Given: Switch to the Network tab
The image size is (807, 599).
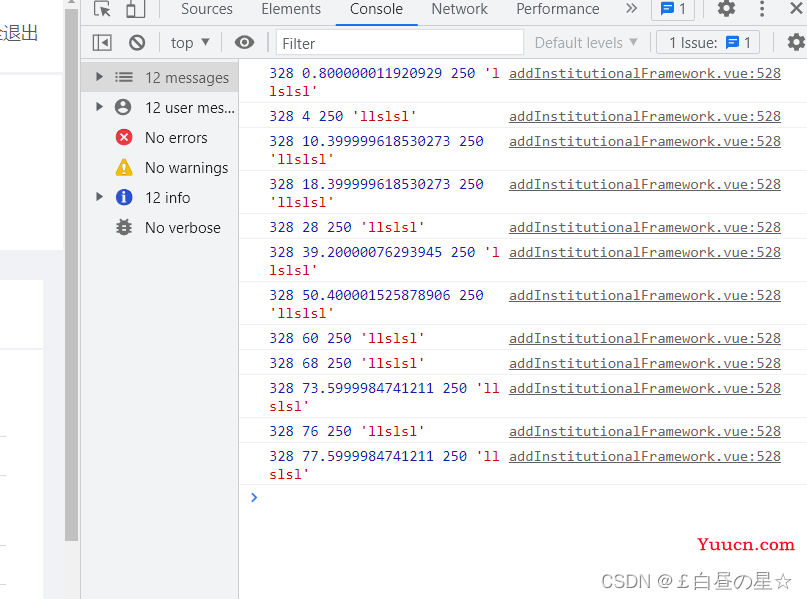Looking at the screenshot, I should [x=459, y=9].
